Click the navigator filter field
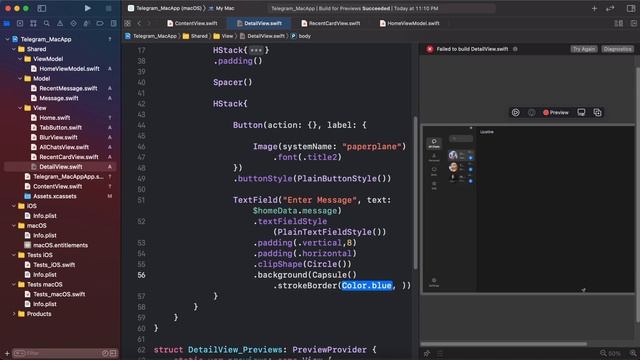 [65, 353]
